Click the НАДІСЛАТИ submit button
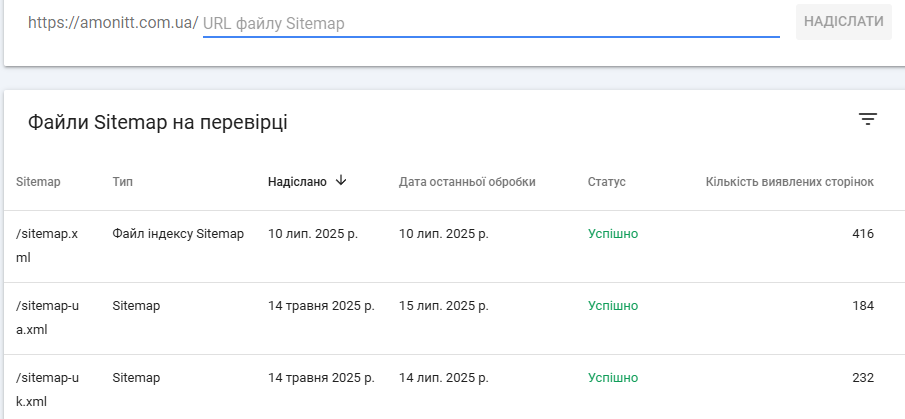 (844, 21)
